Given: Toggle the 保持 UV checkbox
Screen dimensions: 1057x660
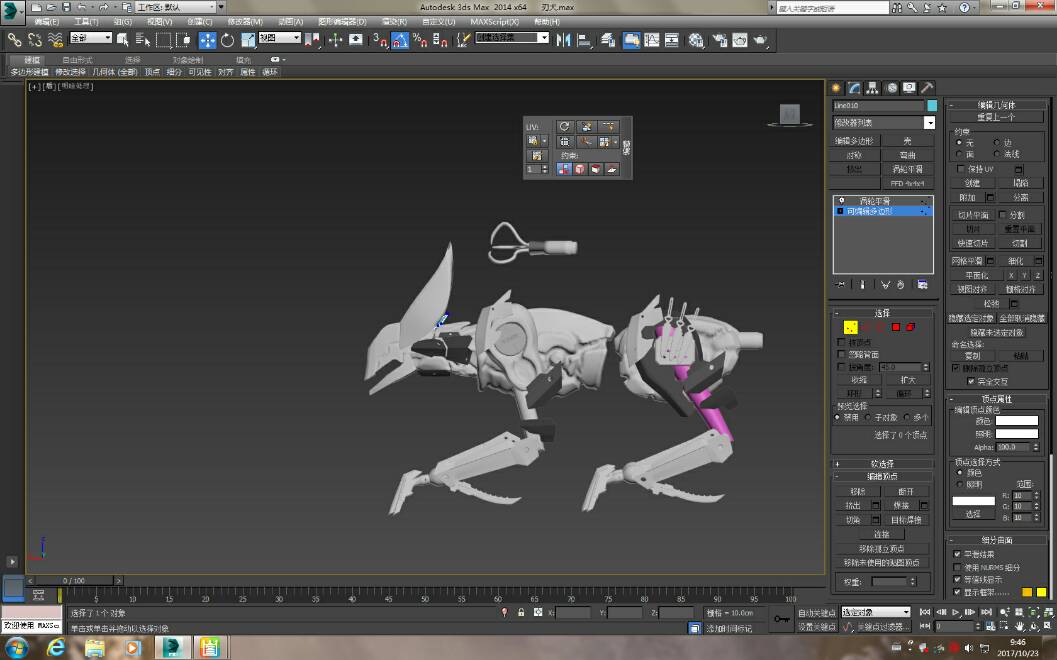Looking at the screenshot, I should click(961, 169).
